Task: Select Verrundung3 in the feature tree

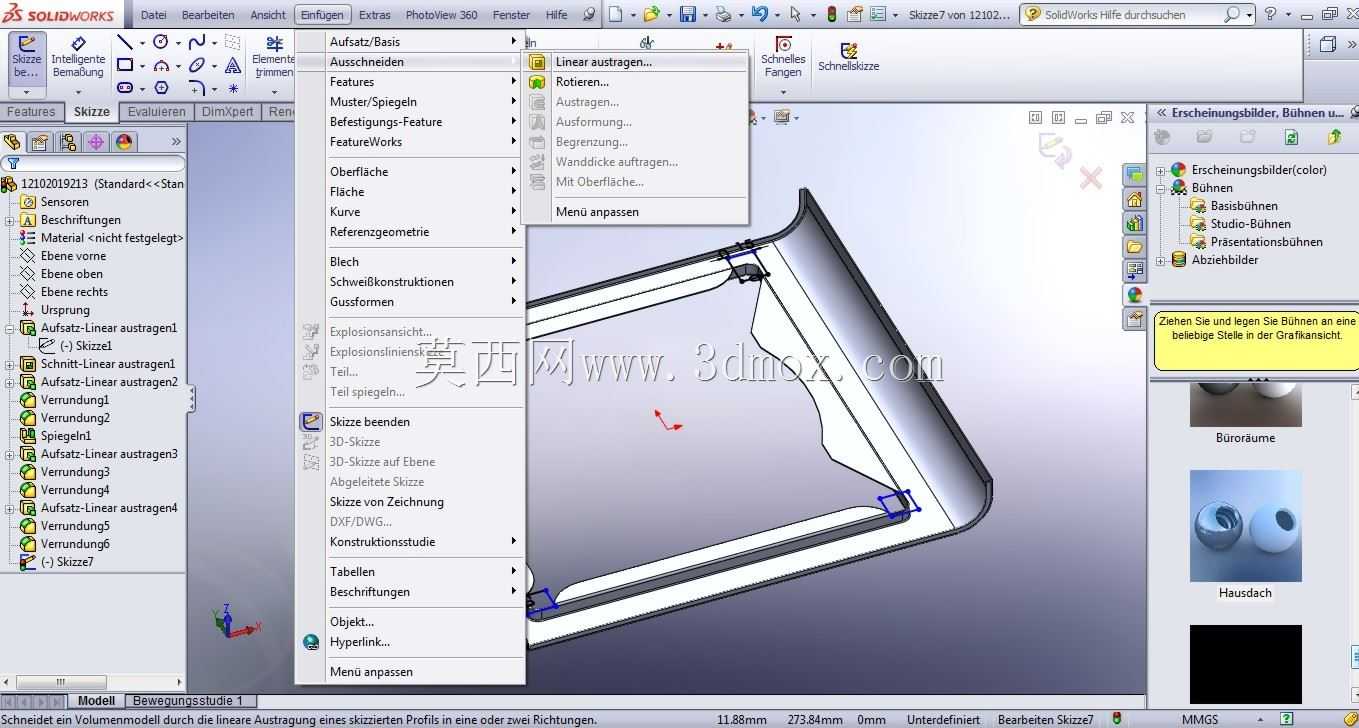Action: click(x=75, y=472)
